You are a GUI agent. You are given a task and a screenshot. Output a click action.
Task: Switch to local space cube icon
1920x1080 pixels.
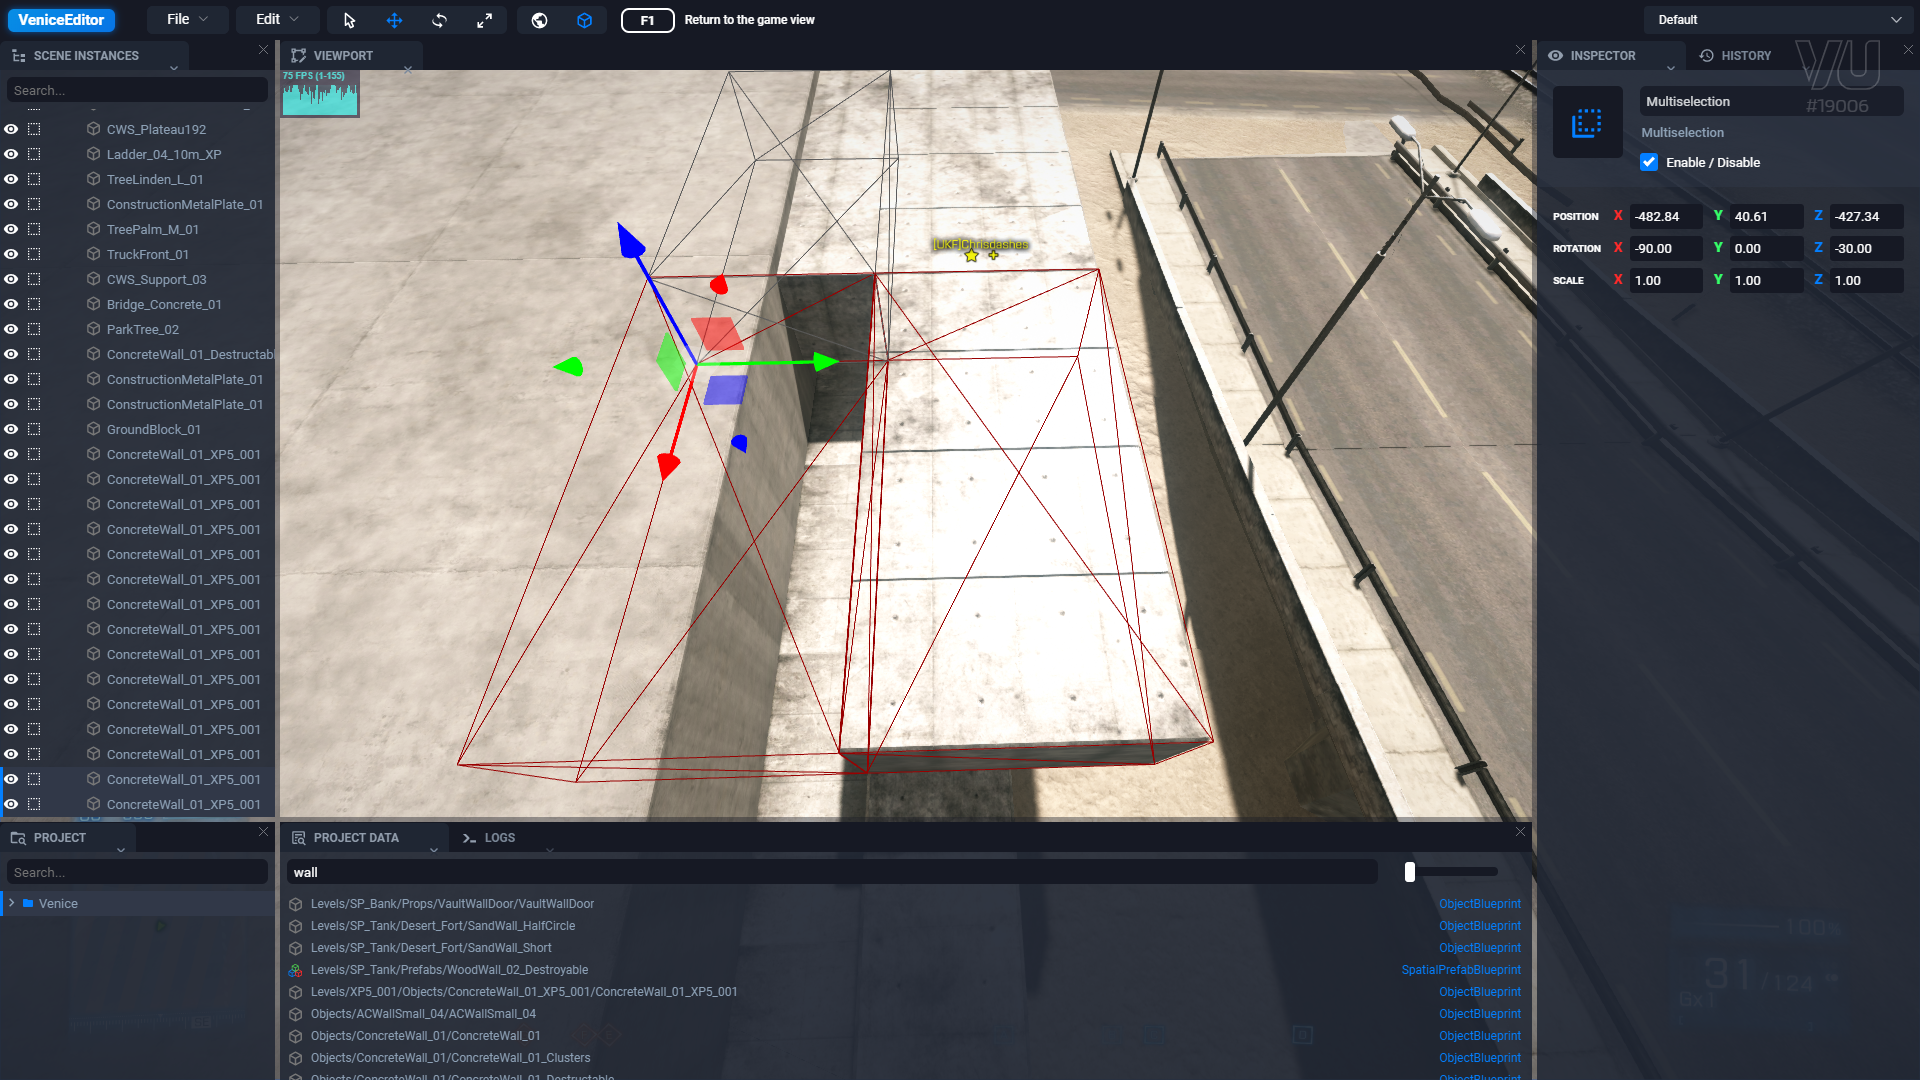tap(585, 20)
